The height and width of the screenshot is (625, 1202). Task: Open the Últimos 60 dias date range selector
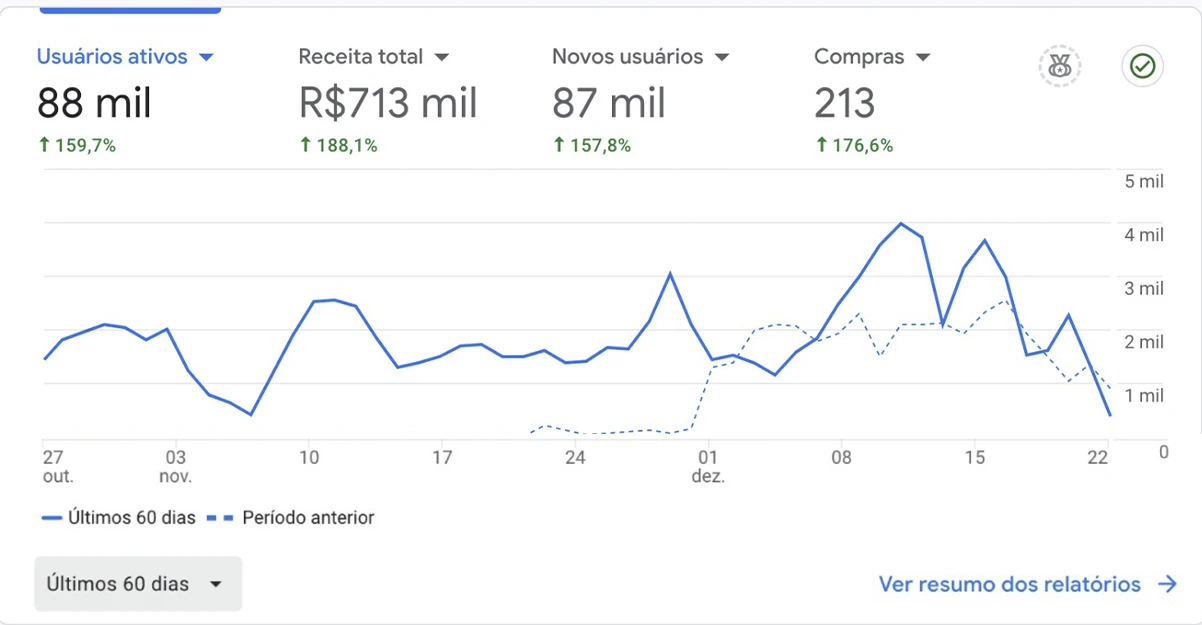coord(138,584)
